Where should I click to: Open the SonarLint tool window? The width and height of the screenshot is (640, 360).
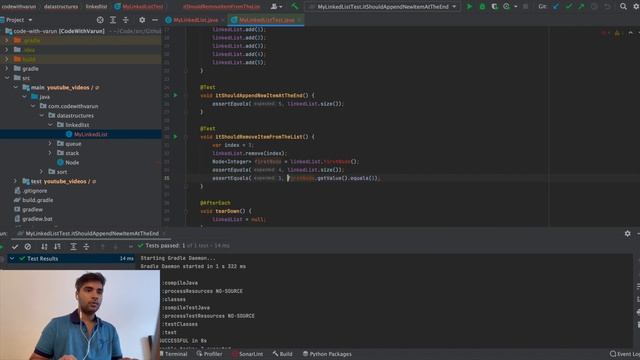247,354
